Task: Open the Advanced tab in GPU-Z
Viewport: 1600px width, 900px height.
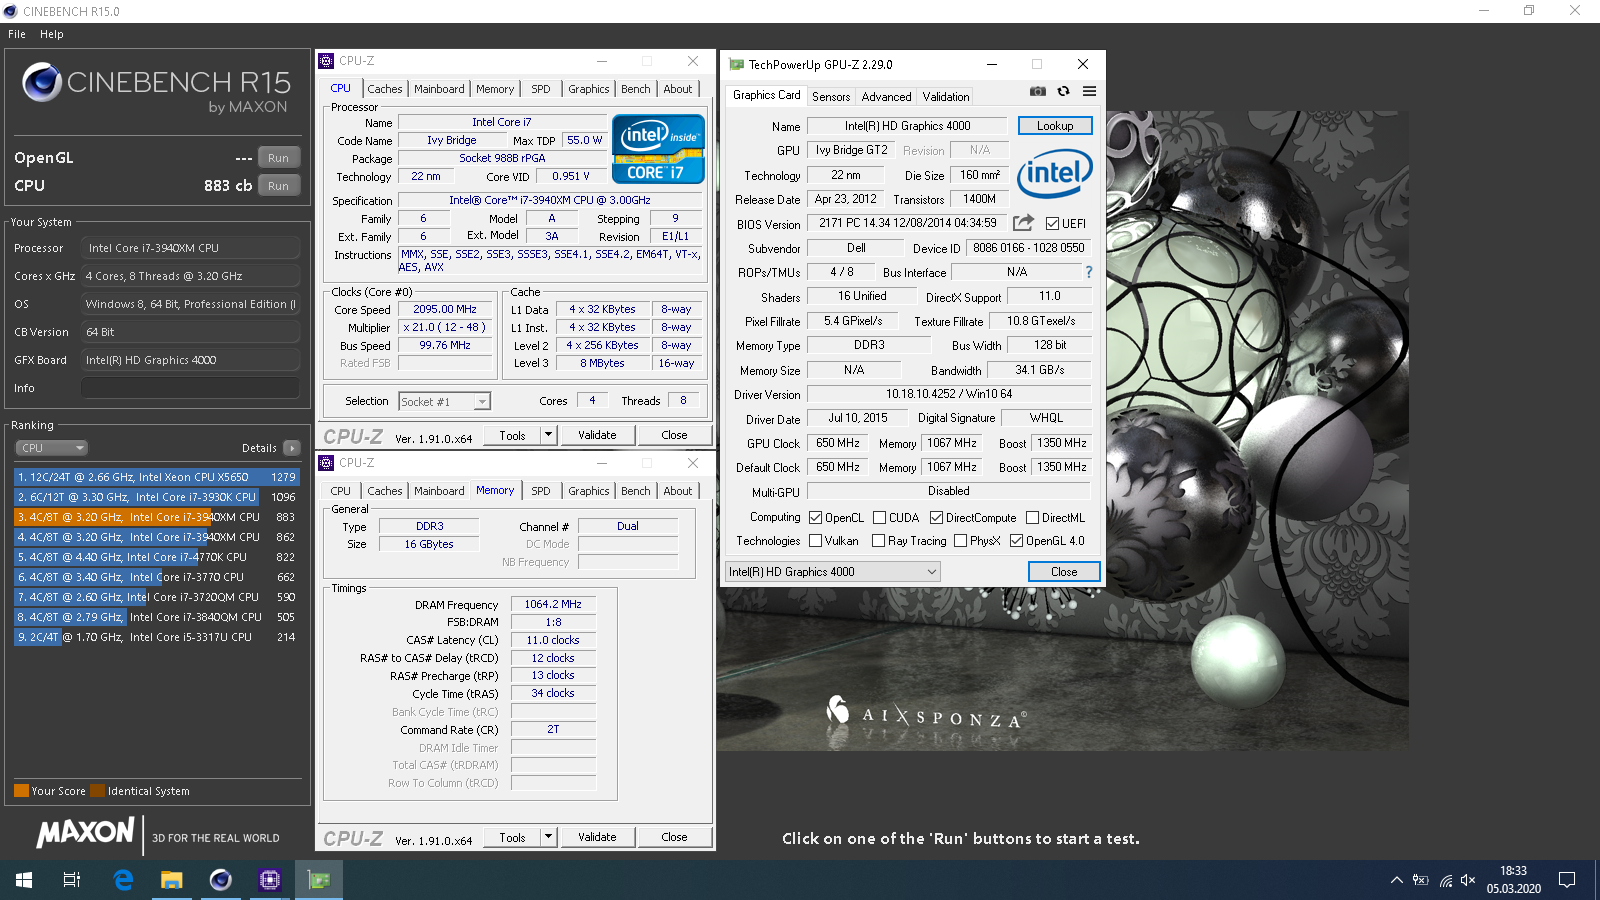Action: tap(886, 97)
